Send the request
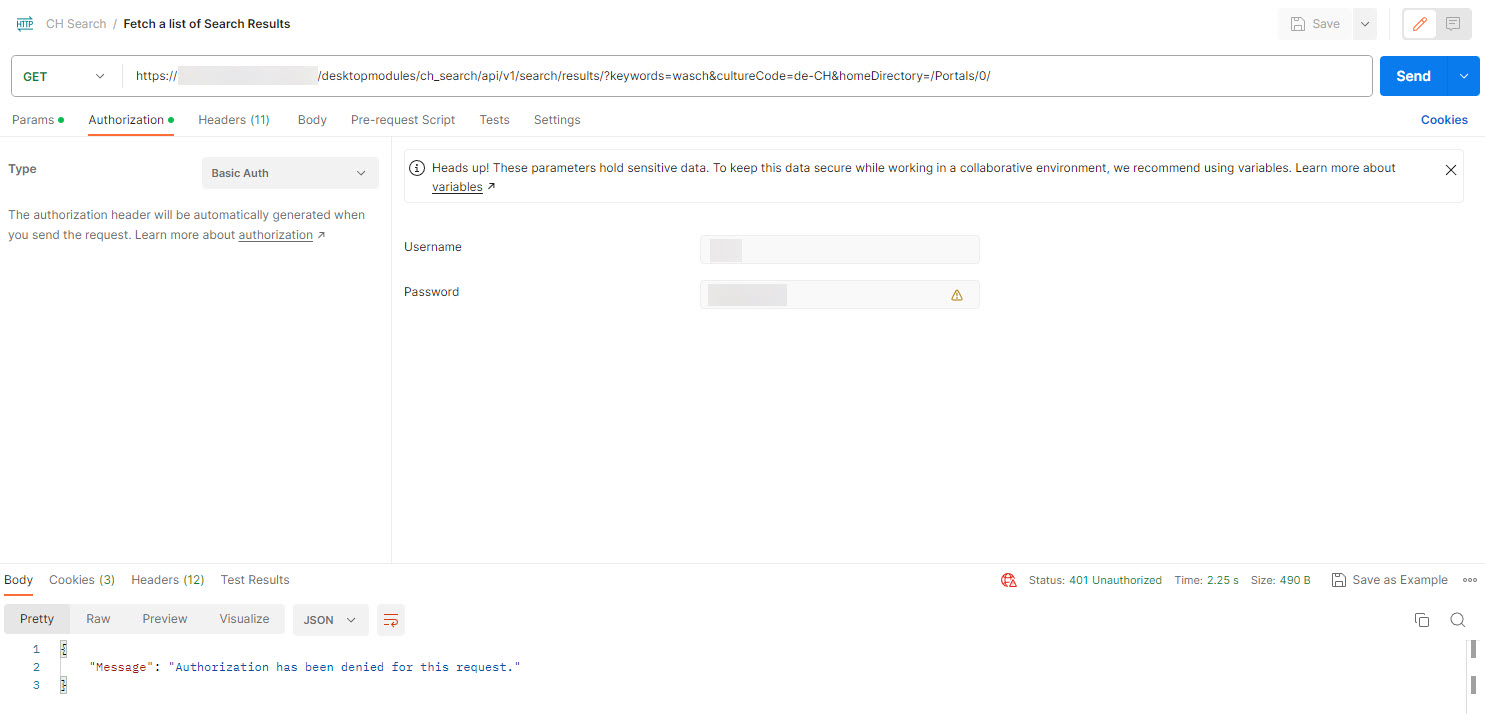Image resolution: width=1485 pixels, height=714 pixels. pos(1413,76)
